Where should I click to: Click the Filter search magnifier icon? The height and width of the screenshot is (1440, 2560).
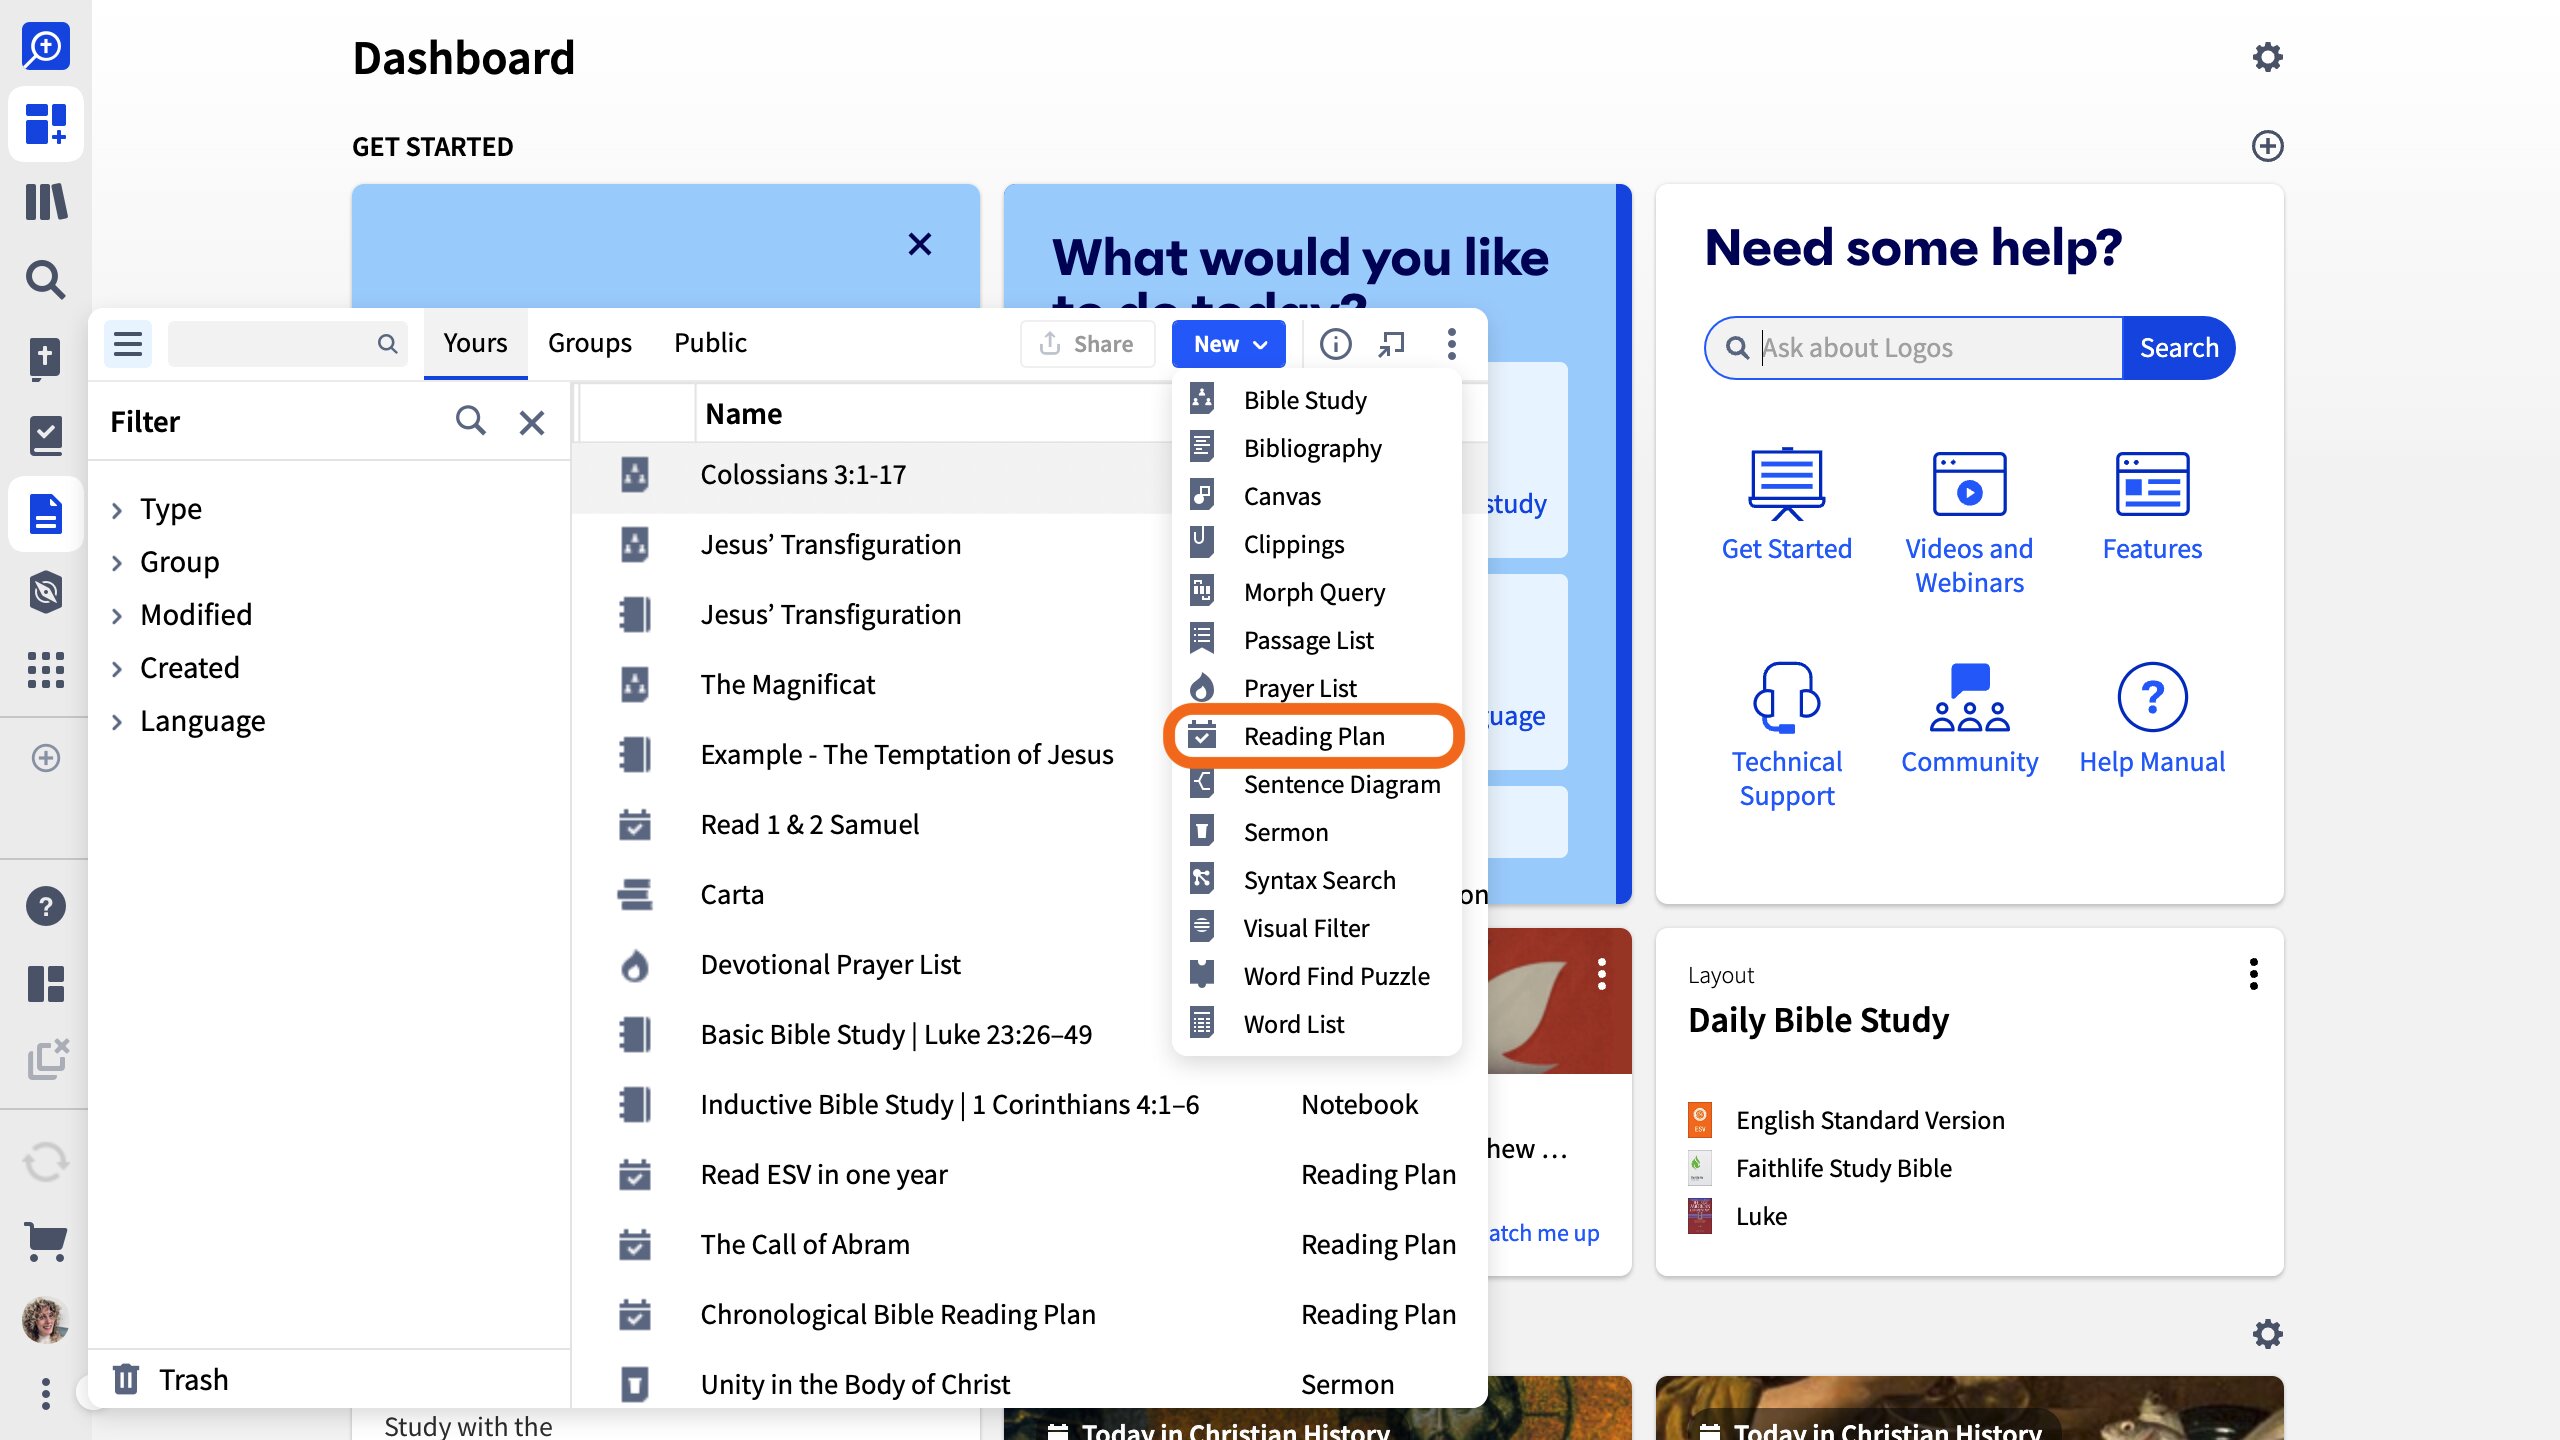(470, 421)
